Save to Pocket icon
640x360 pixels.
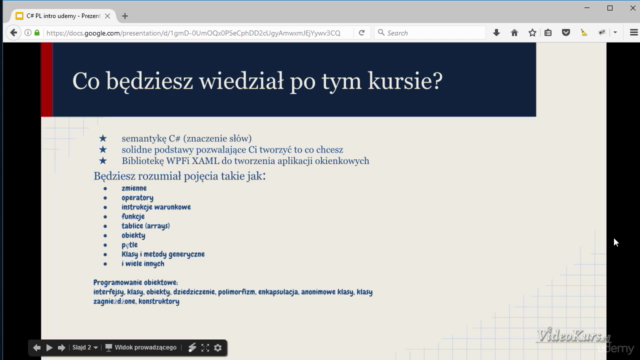pos(566,33)
